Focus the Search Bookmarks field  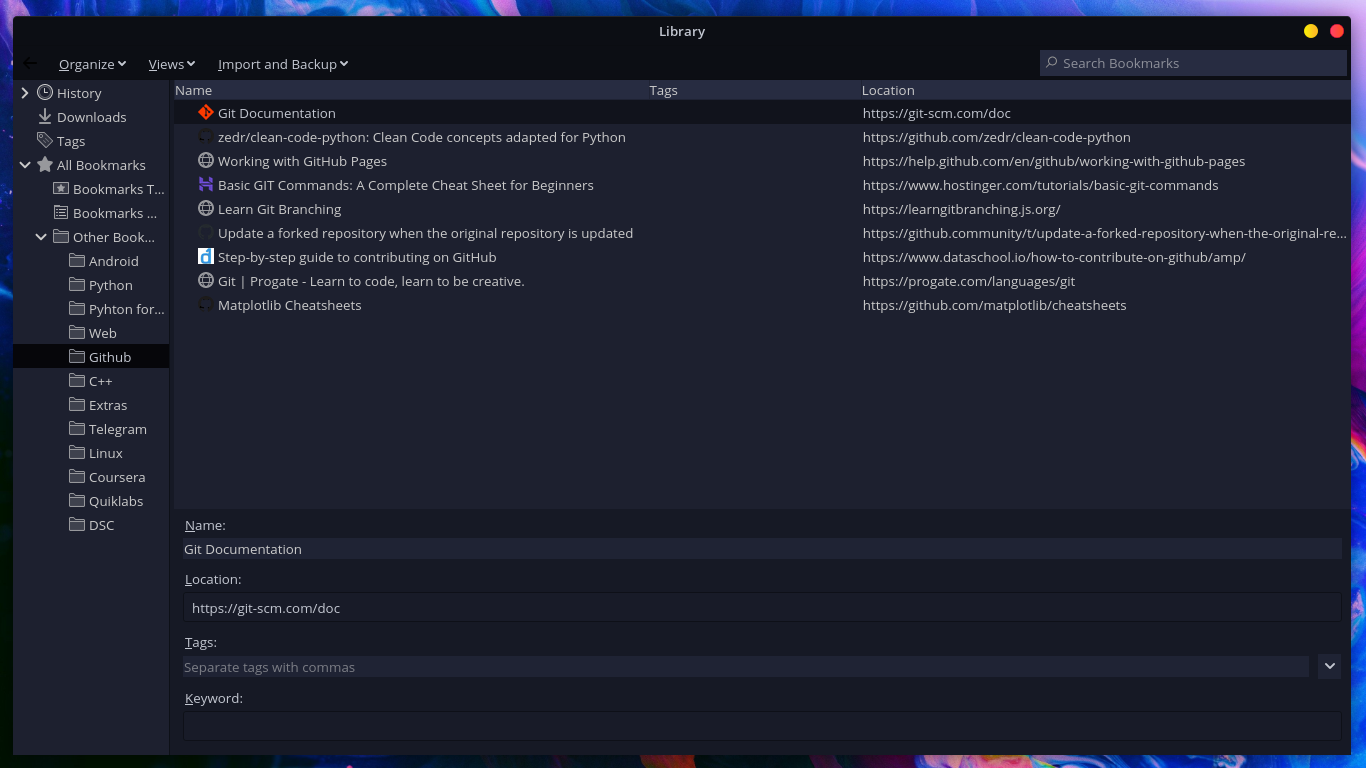[x=1193, y=63]
